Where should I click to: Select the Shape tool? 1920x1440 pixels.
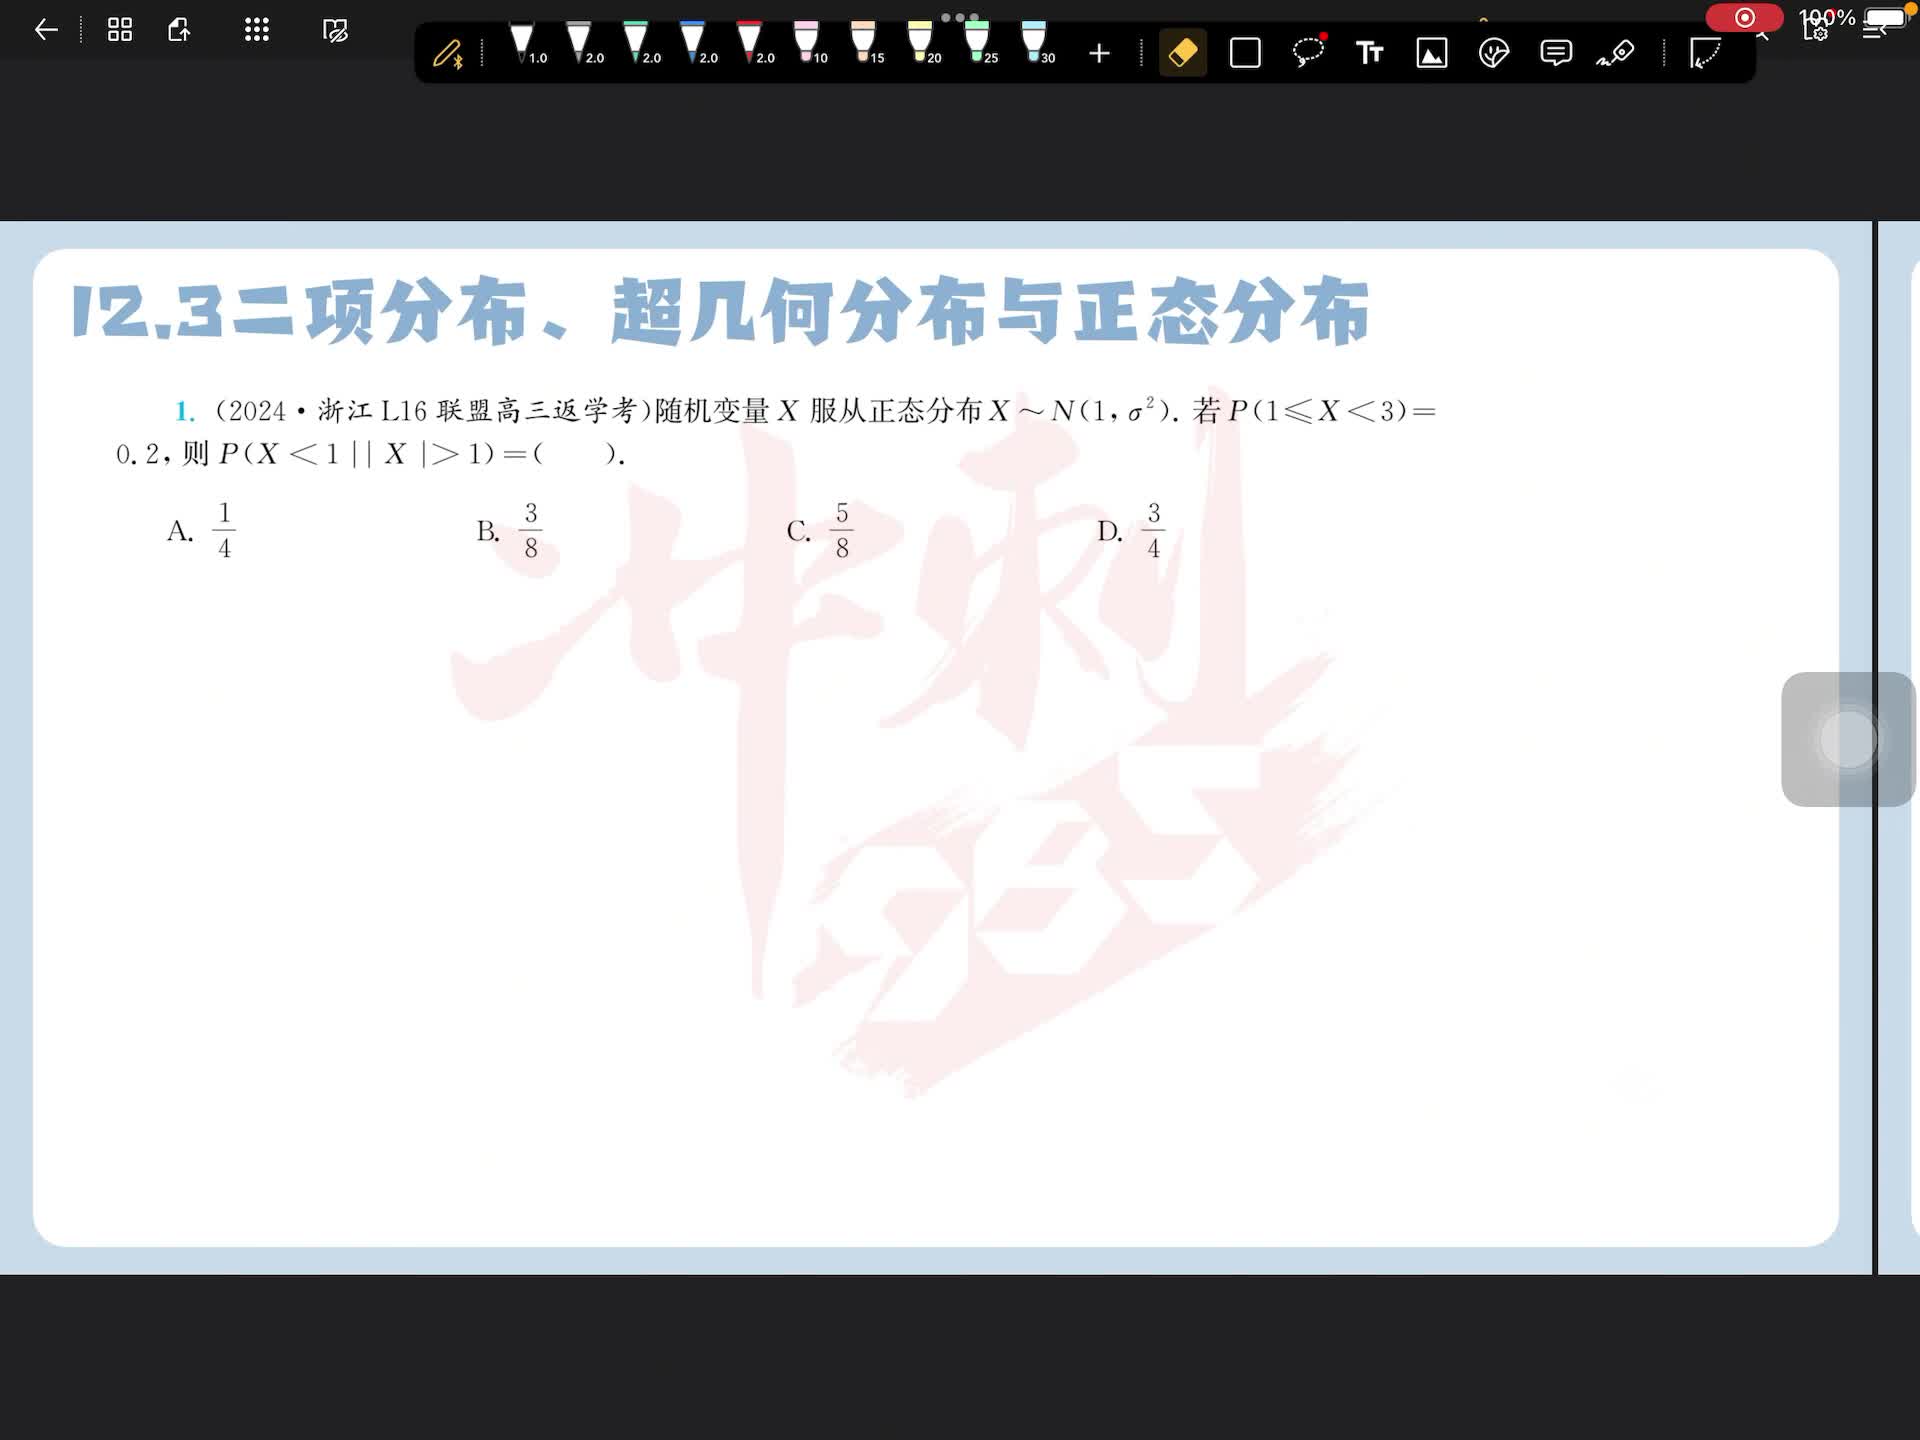[x=1245, y=52]
